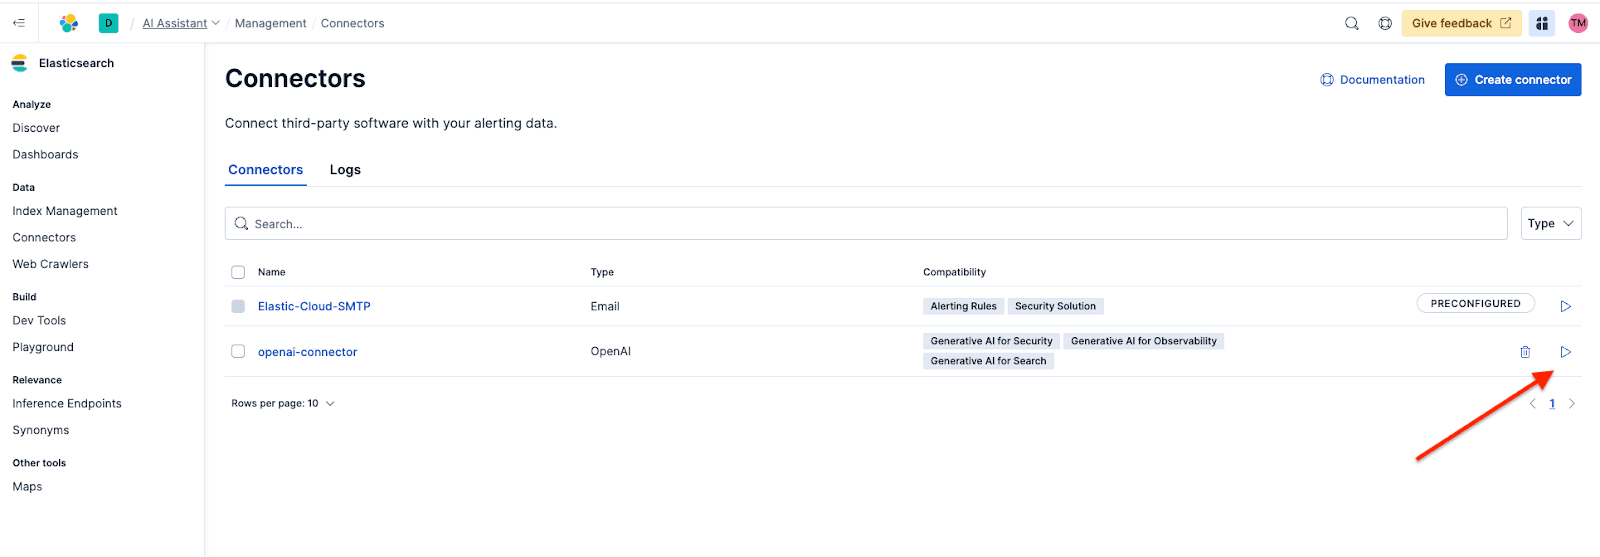Open the AI Assistant header icon
1600x557 pixels.
(x=1542, y=23)
